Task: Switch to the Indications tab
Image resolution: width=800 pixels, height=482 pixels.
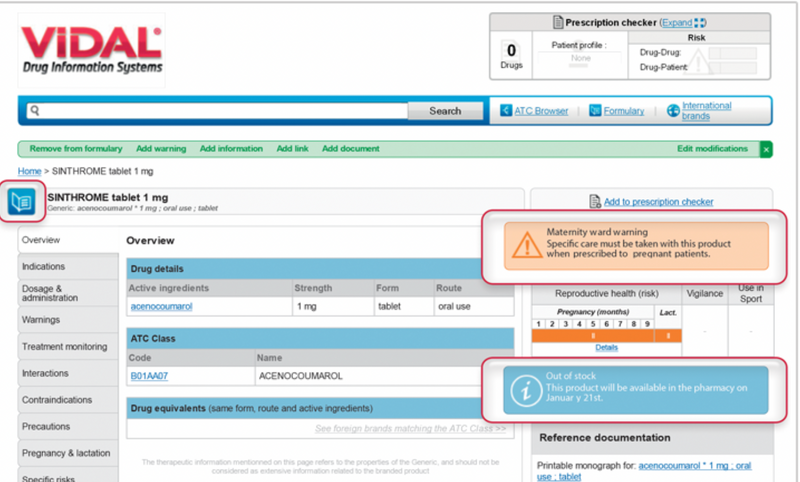Action: [x=68, y=266]
